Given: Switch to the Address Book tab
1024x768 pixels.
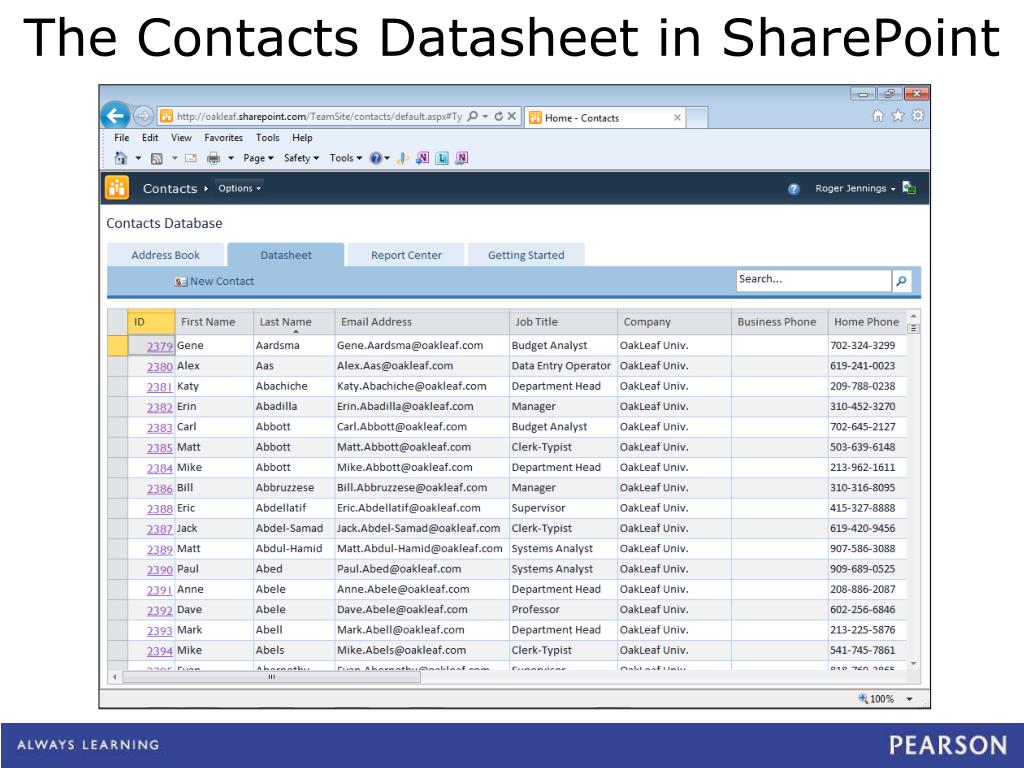Looking at the screenshot, I should (165, 255).
